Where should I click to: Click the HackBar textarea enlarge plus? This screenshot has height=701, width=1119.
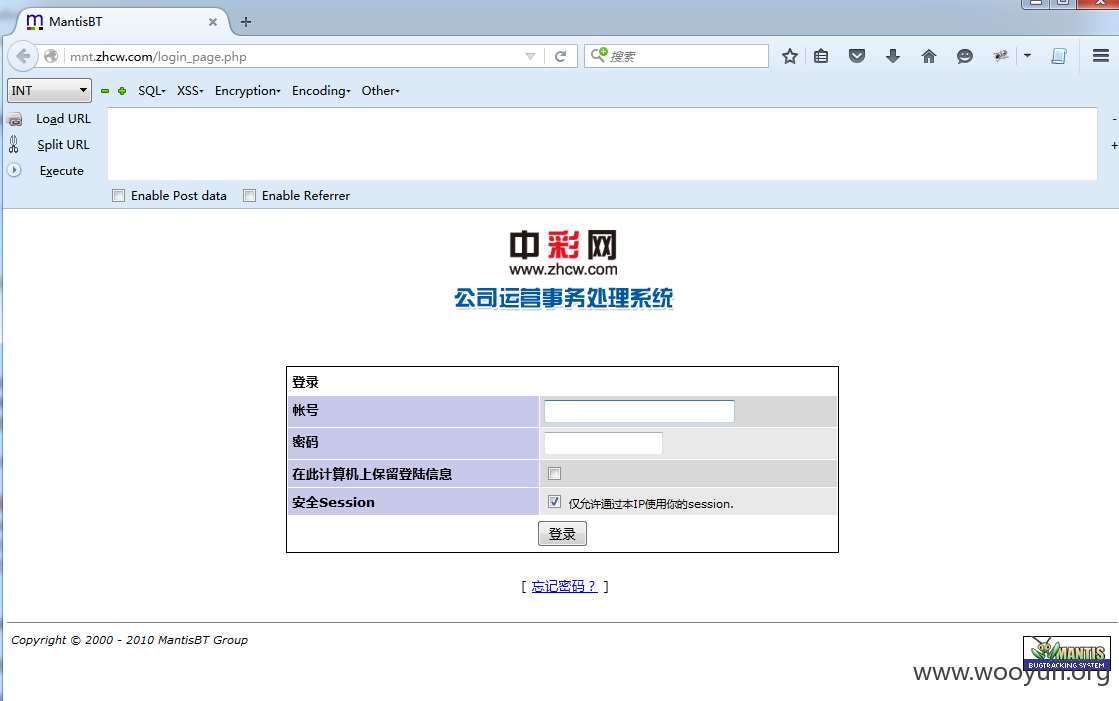coord(1114,146)
